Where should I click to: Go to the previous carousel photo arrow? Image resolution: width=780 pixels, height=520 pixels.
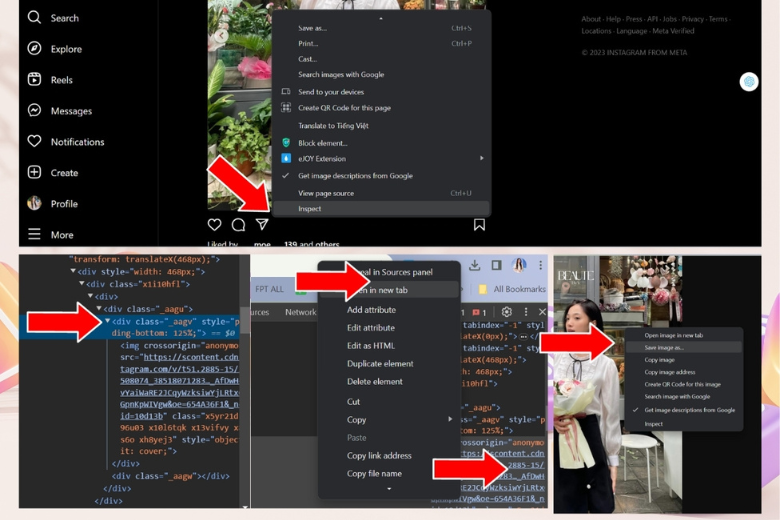click(221, 35)
